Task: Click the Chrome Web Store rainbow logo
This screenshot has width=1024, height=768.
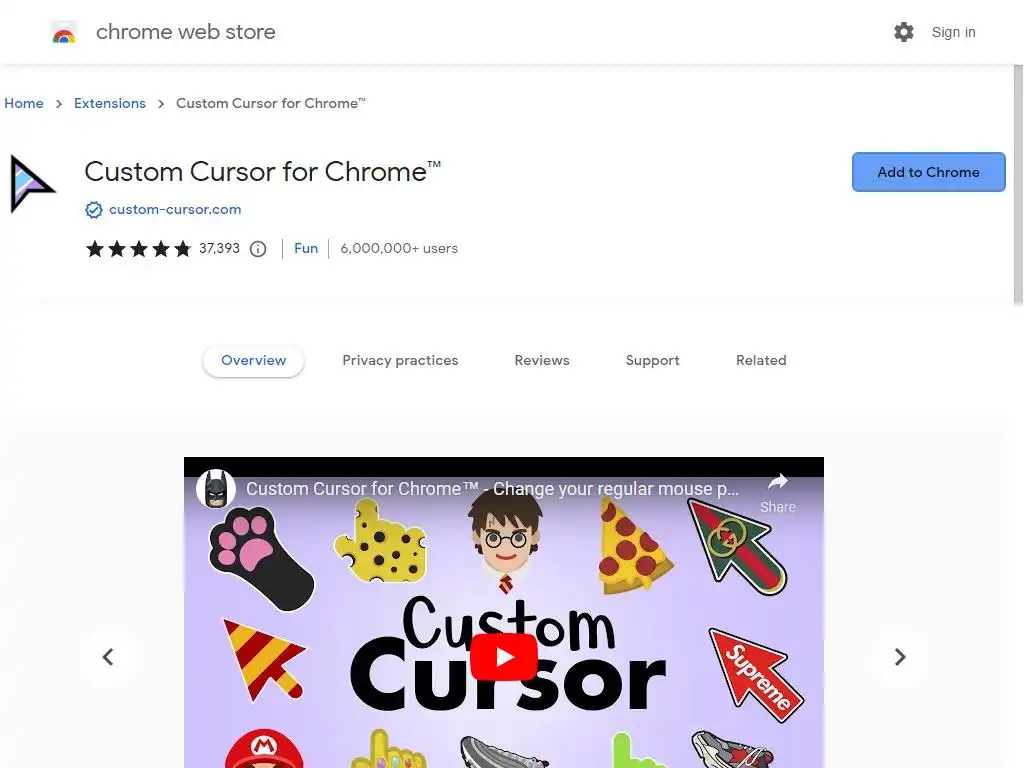Action: click(x=64, y=32)
